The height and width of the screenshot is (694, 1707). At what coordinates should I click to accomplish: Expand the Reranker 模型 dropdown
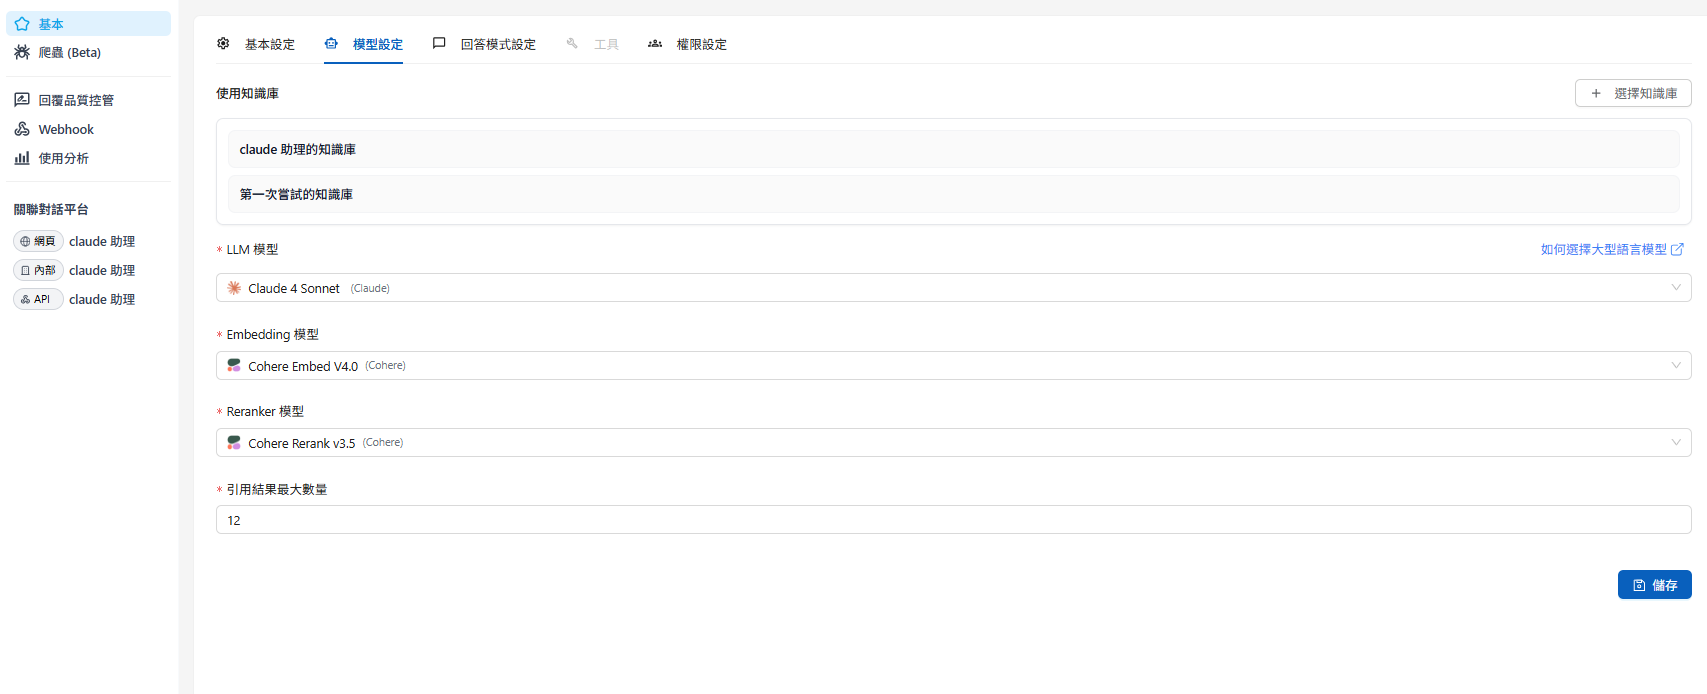(953, 443)
